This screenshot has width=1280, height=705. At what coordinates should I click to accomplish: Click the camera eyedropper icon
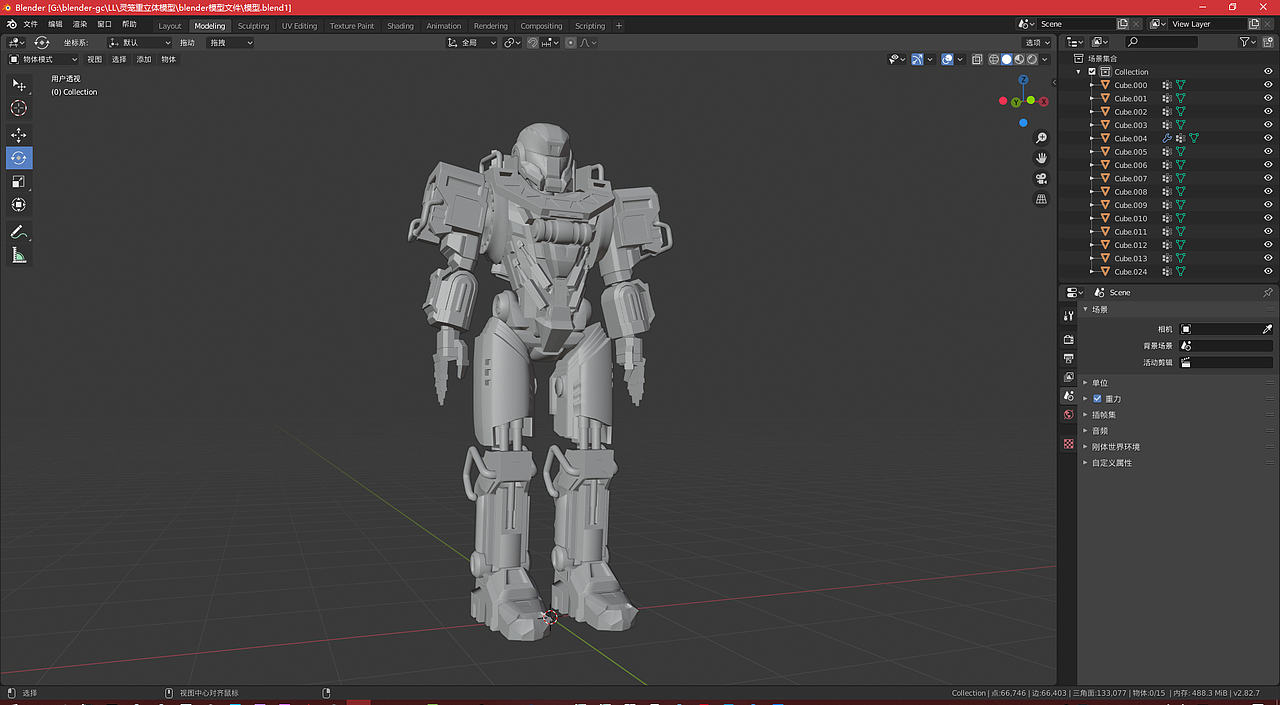(1267, 329)
